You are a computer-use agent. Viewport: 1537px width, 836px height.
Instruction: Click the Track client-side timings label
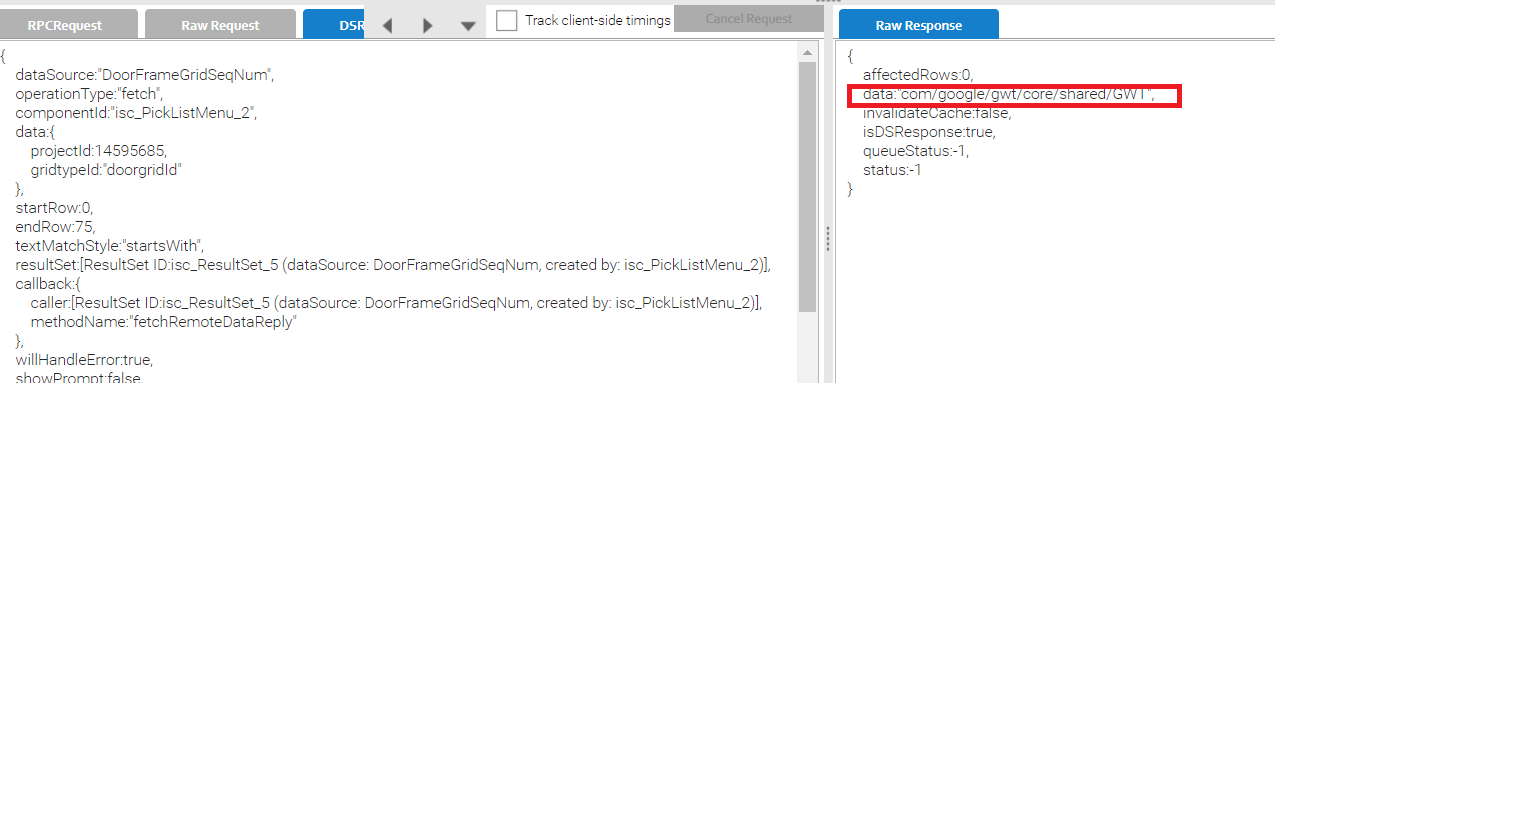(597, 20)
